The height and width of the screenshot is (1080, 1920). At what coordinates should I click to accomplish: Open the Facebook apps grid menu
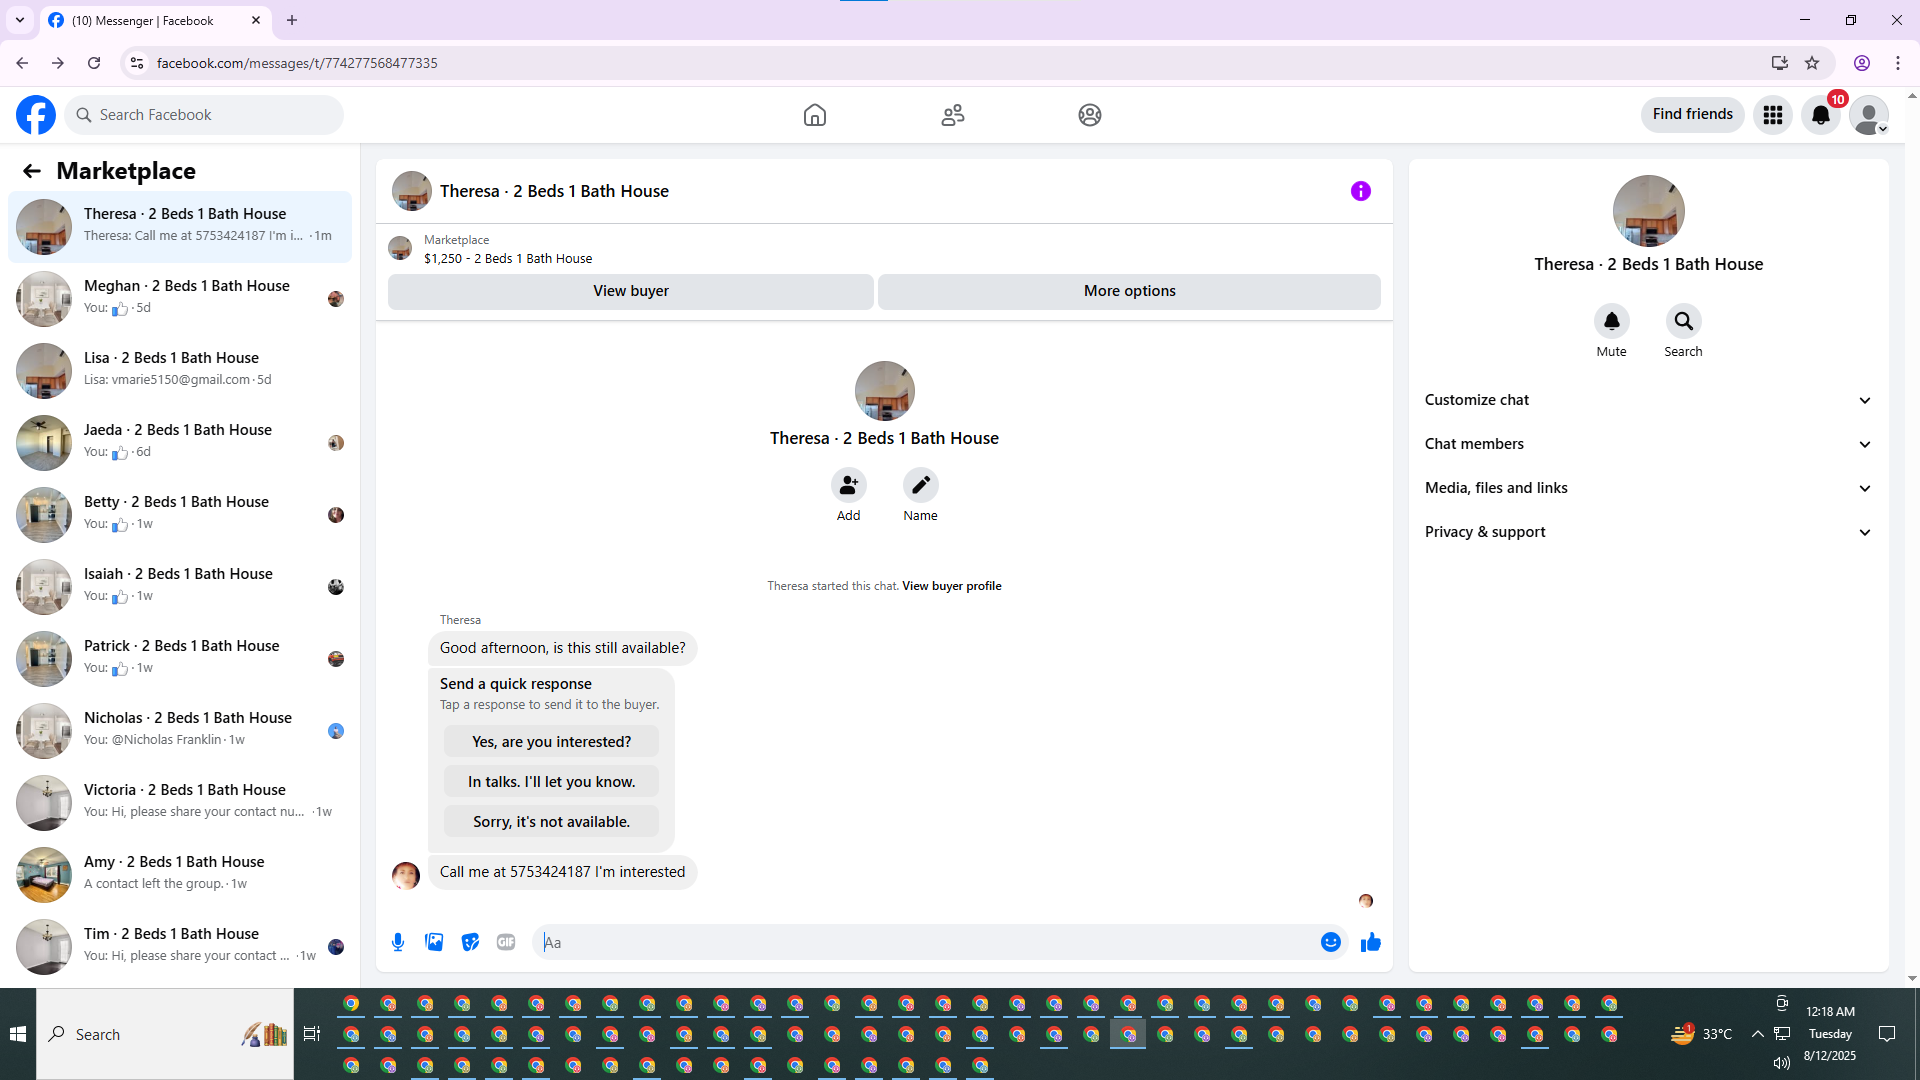click(1772, 115)
